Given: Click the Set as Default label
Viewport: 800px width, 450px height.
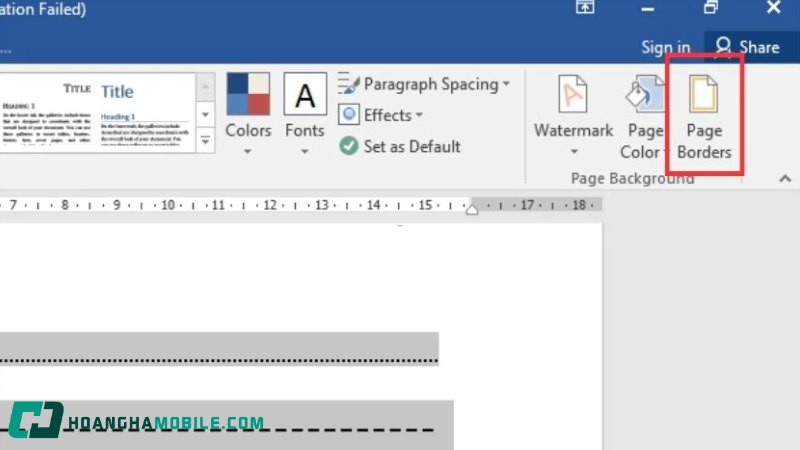Looking at the screenshot, I should pyautogui.click(x=412, y=146).
